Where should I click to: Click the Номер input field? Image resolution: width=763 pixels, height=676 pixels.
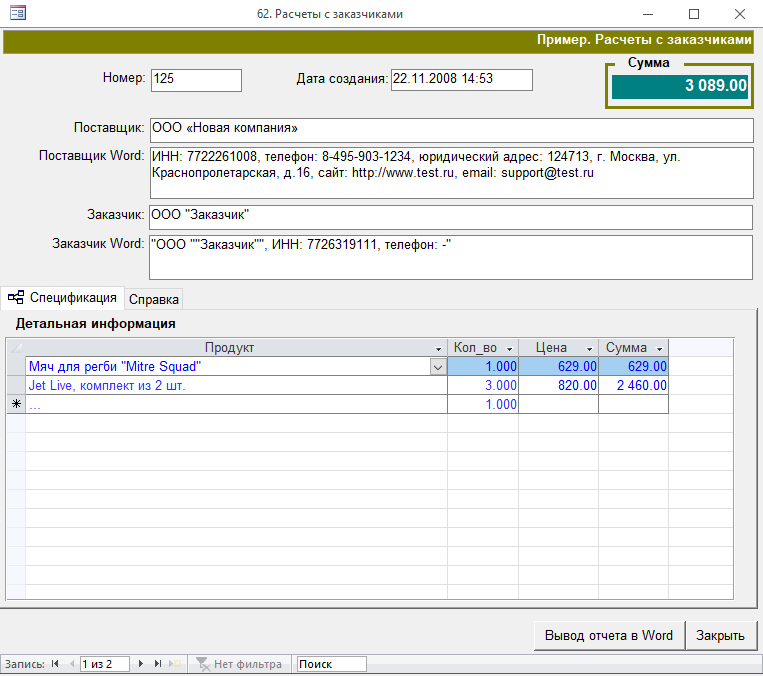(196, 80)
